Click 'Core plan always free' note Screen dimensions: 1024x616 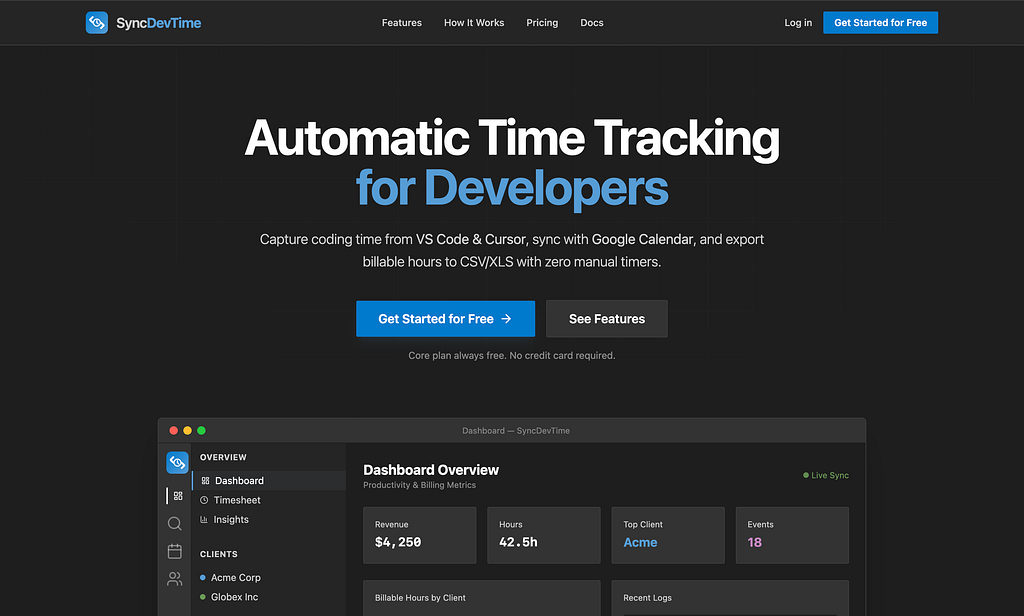[511, 355]
